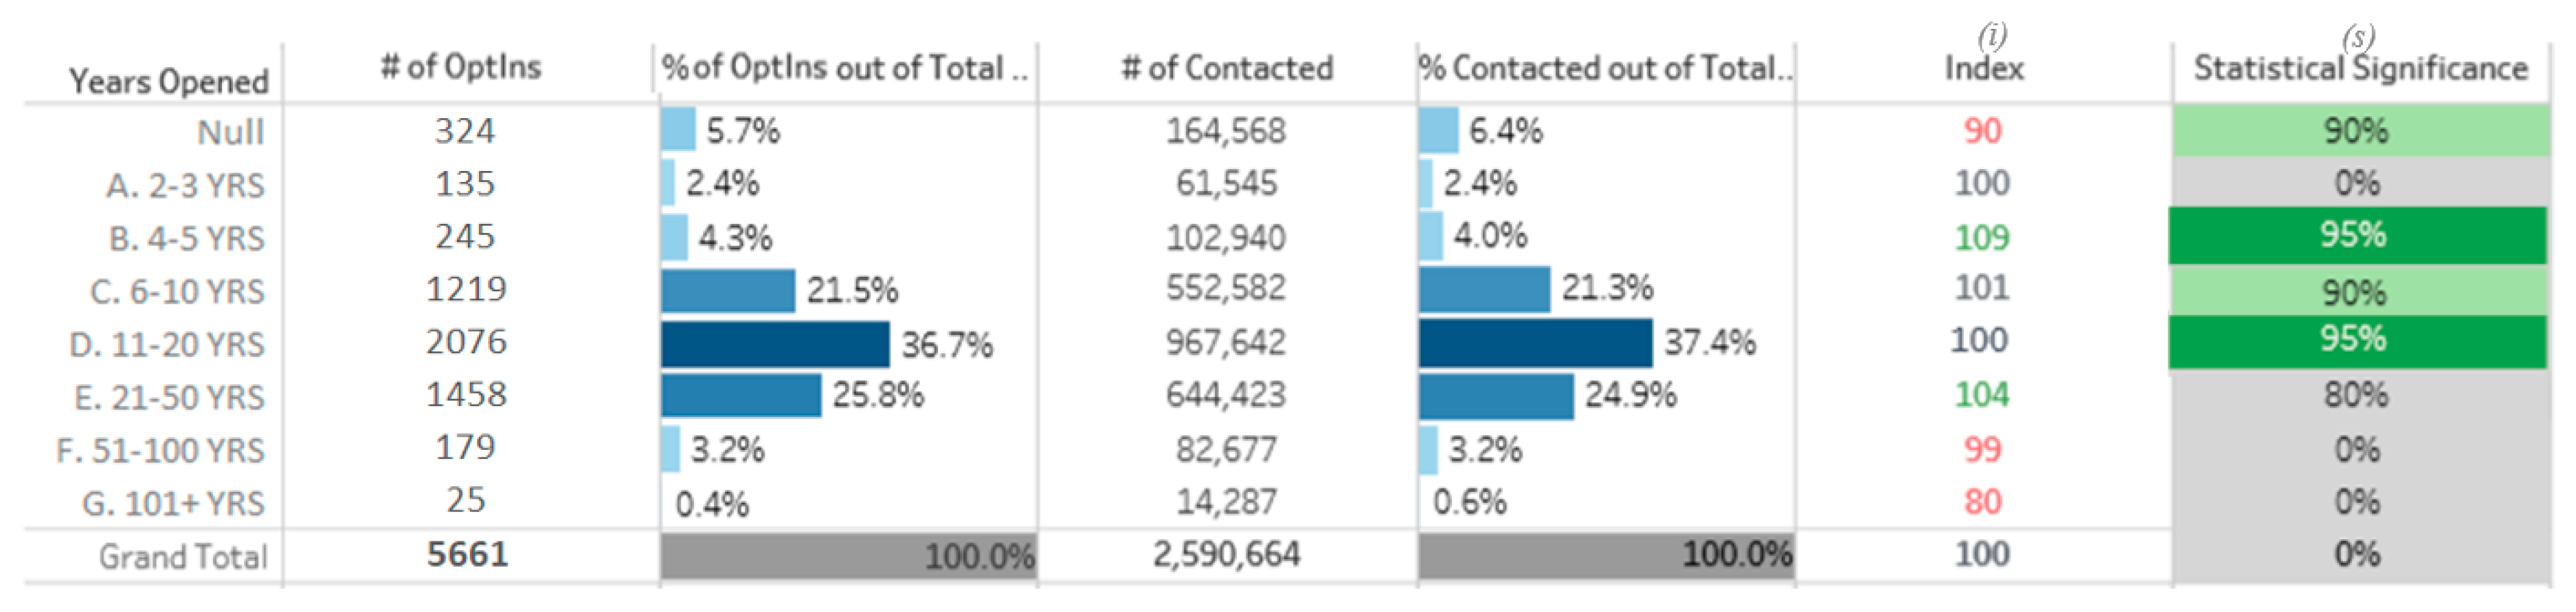
Task: Click the Statistical Significance column header
Action: pyautogui.click(x=2360, y=68)
